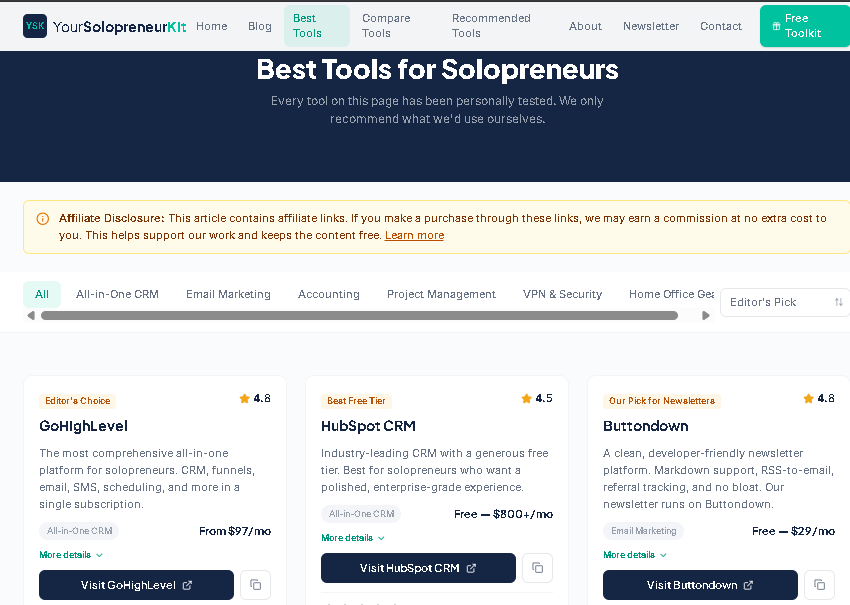Click the right carousel arrow beside categories
Screen dimensions: 850x605
[x=706, y=314]
